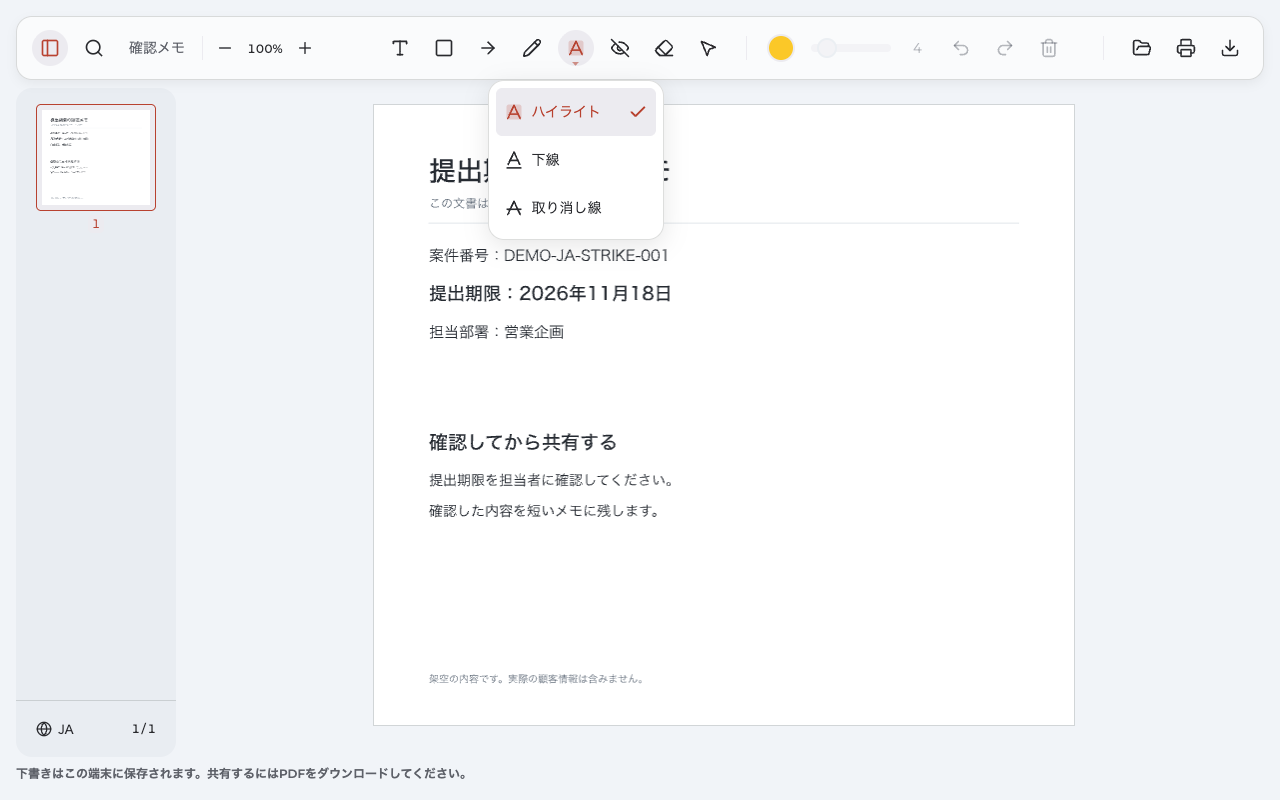Open a file with the folder icon
This screenshot has width=1280, height=800.
click(1142, 48)
